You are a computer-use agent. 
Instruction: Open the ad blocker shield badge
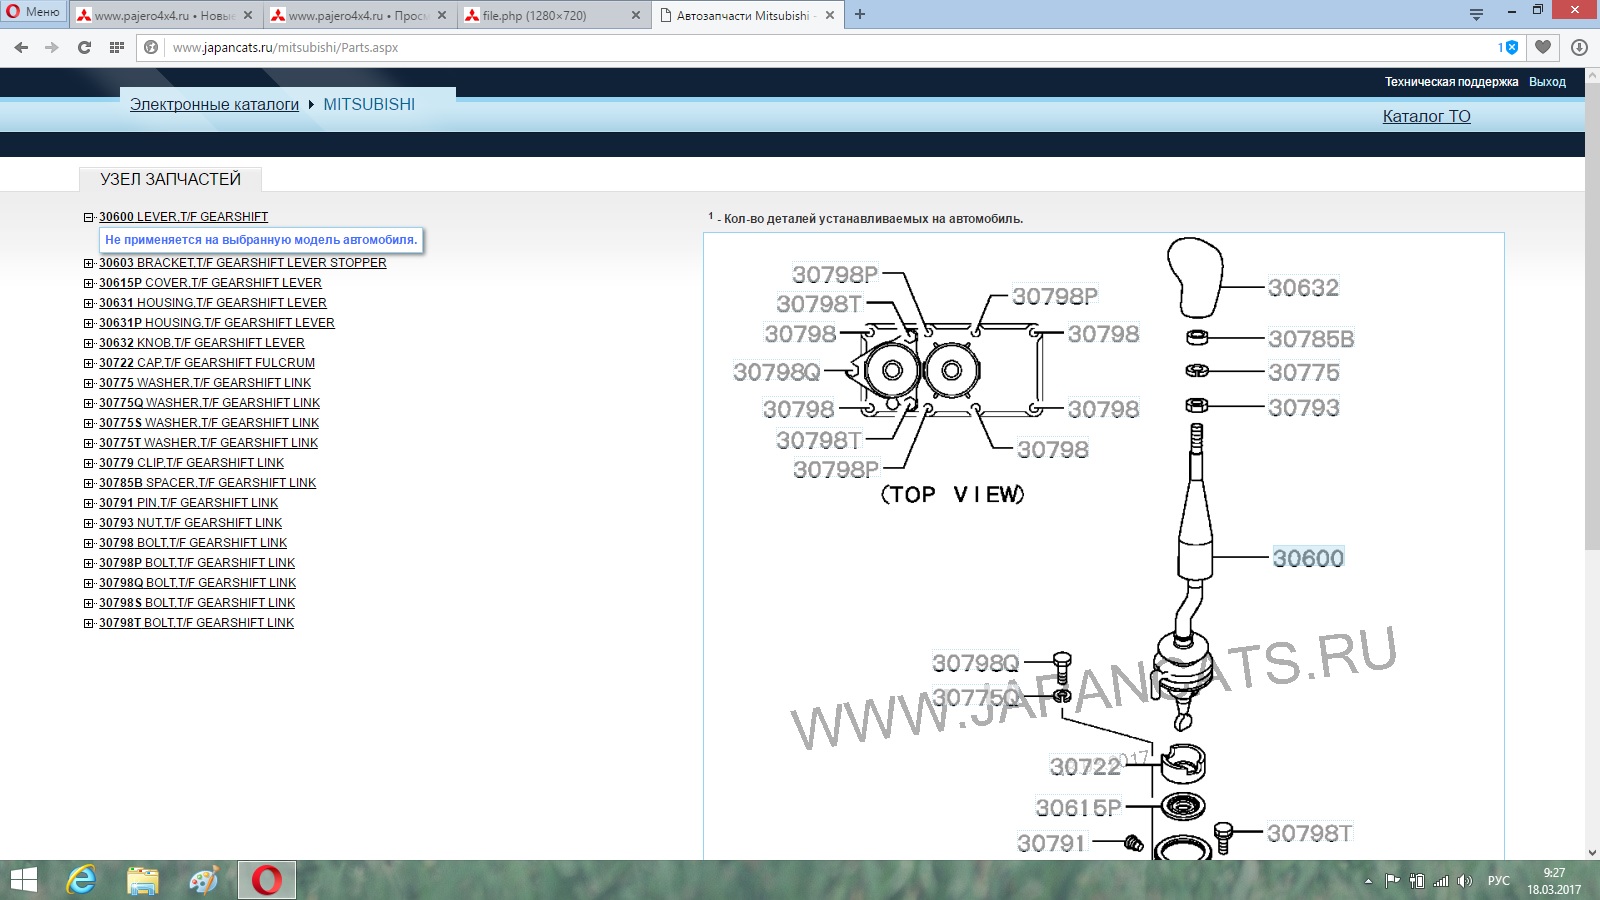[1508, 47]
